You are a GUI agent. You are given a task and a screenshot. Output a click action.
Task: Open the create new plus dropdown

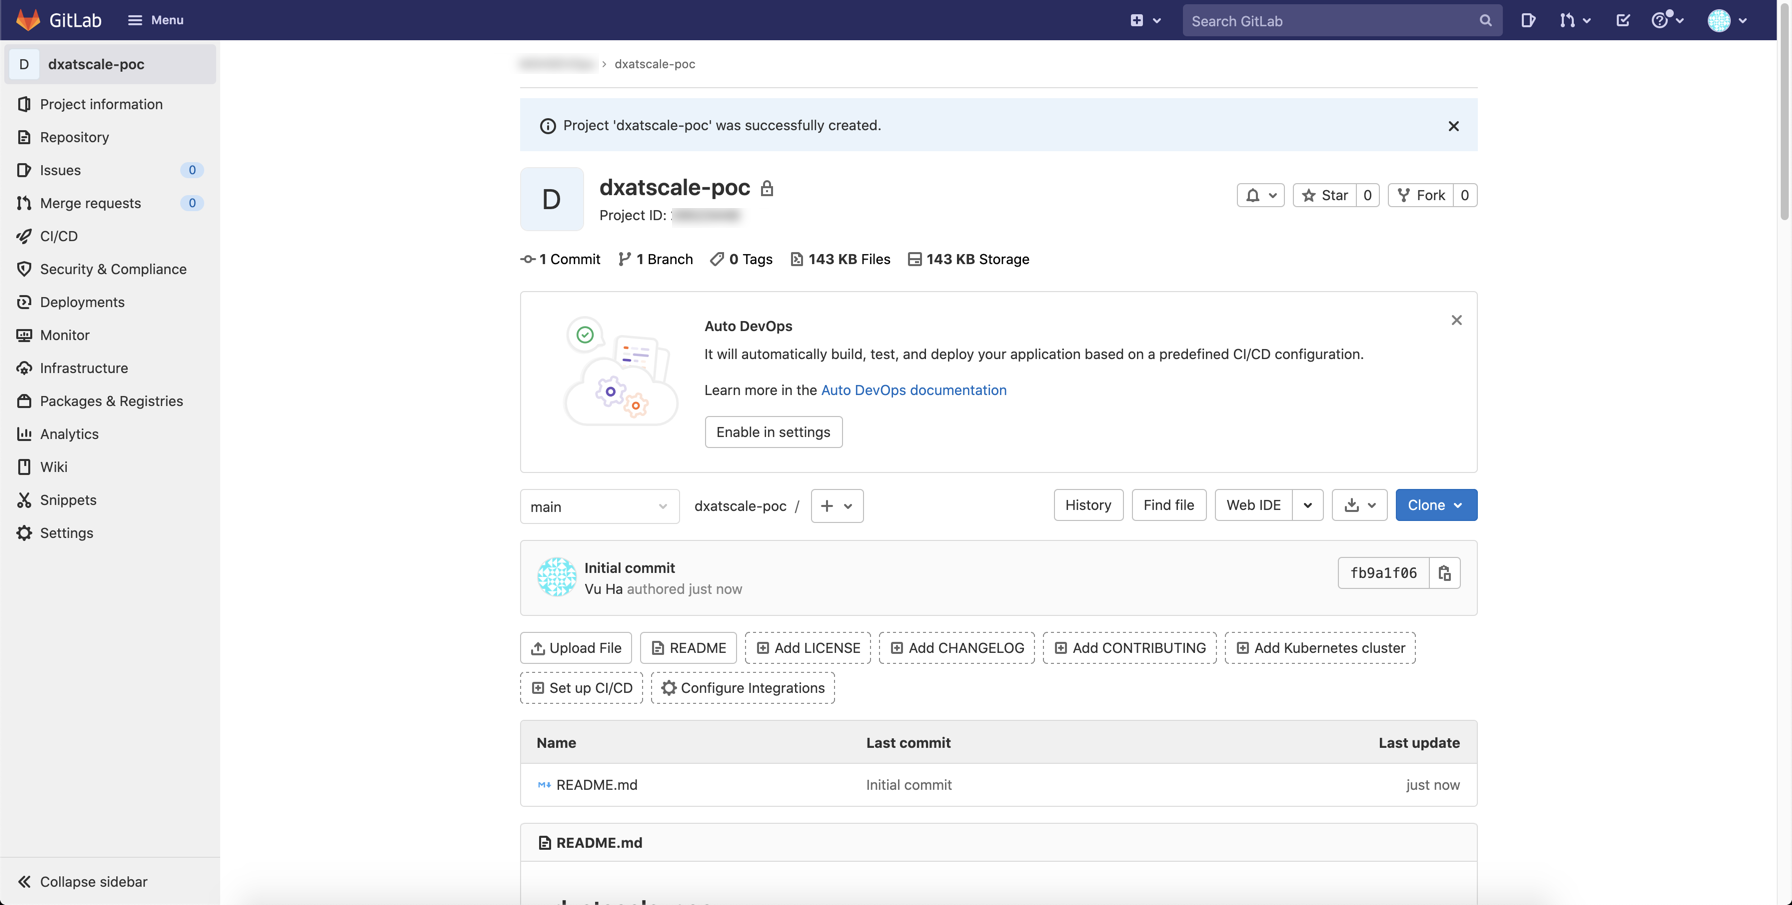point(1145,20)
